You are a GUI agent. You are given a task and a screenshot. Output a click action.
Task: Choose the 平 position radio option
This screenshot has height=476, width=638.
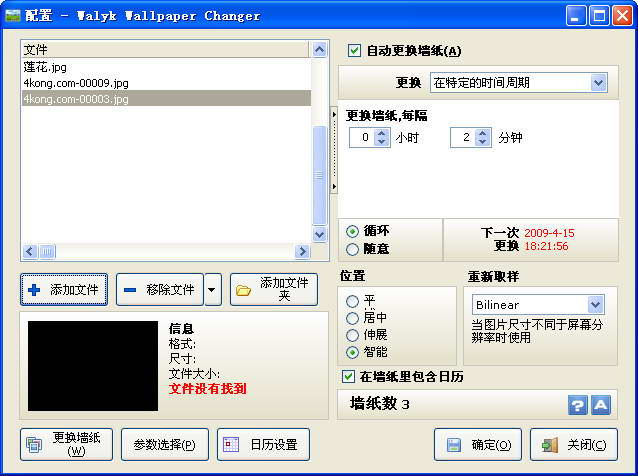tap(352, 301)
